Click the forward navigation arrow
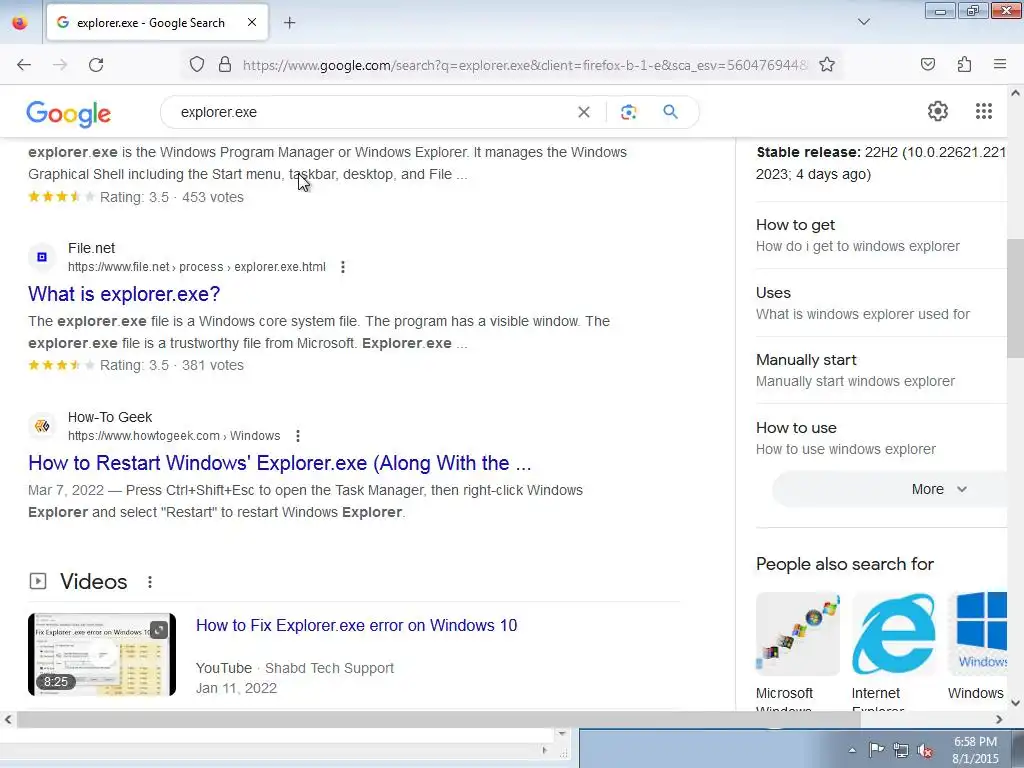The image size is (1024, 768). click(60, 65)
